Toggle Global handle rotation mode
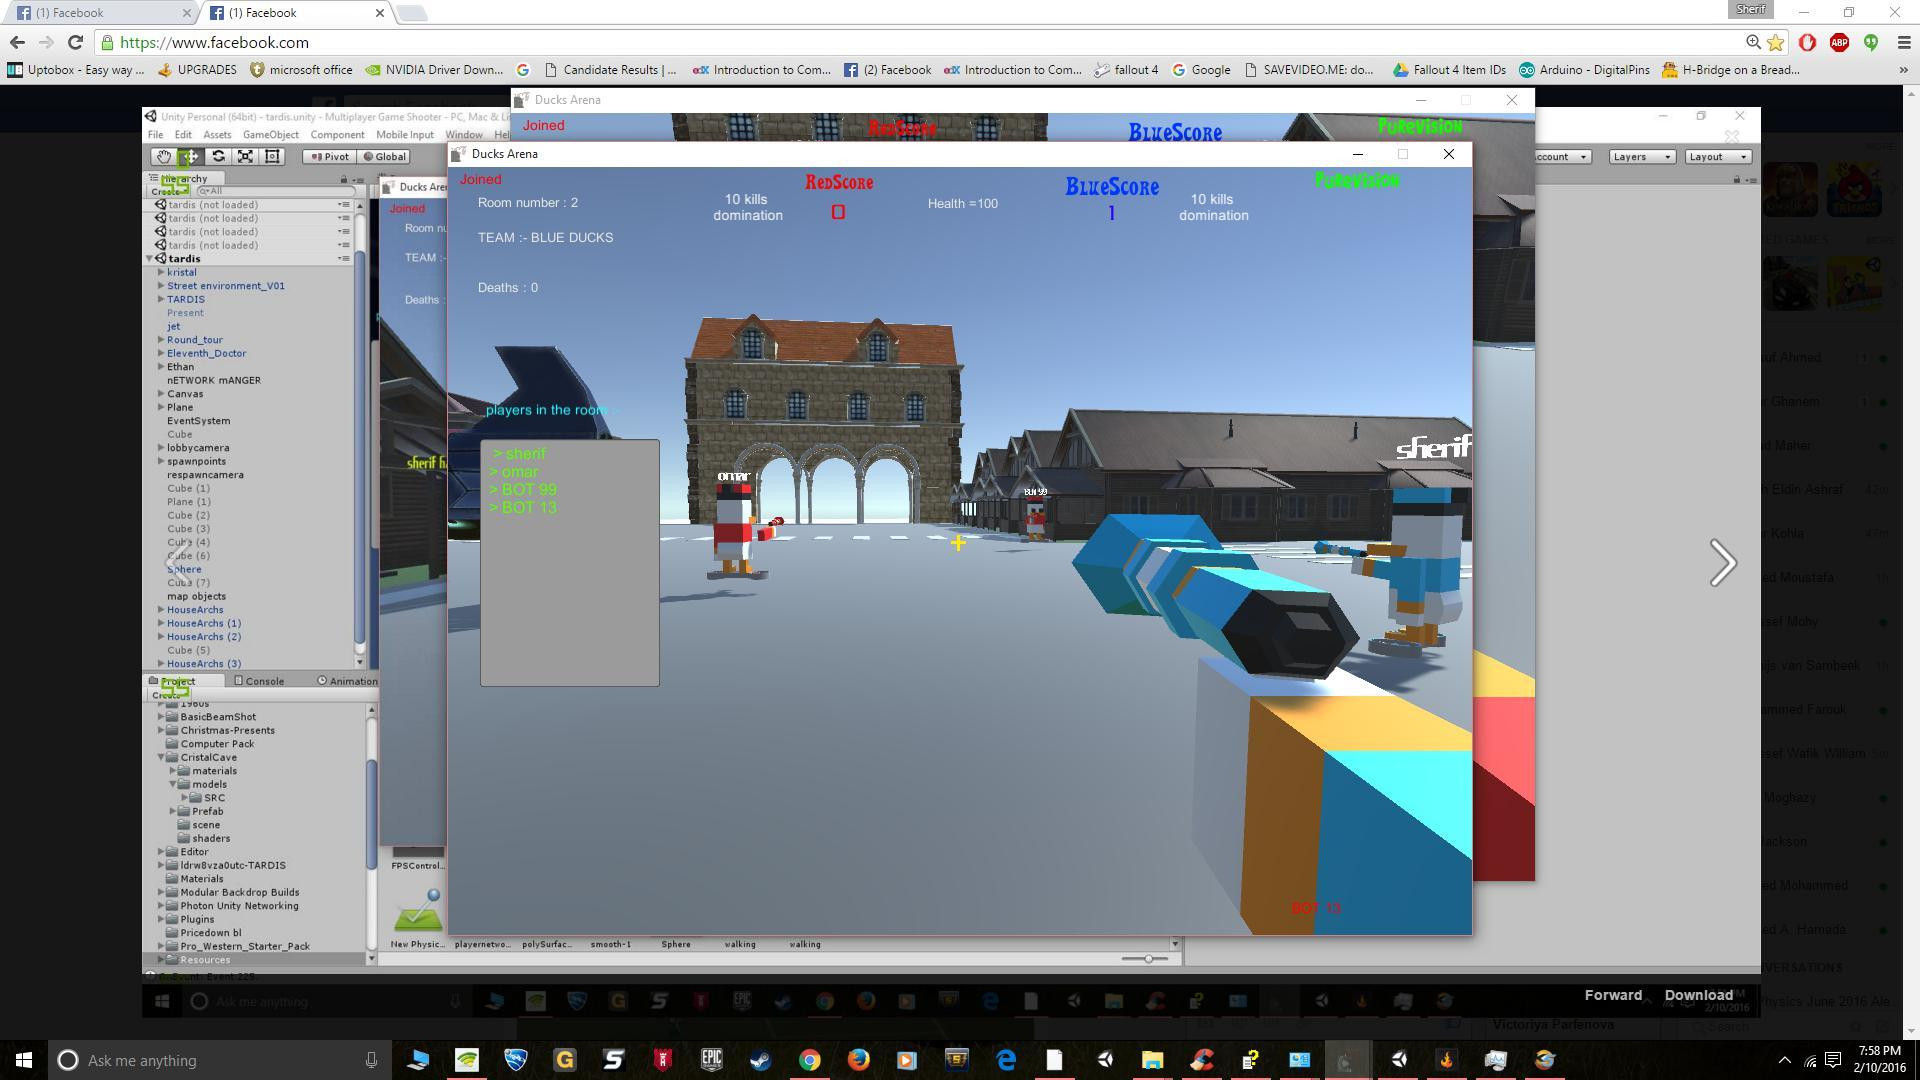Screen dimensions: 1920x1080 (384, 156)
